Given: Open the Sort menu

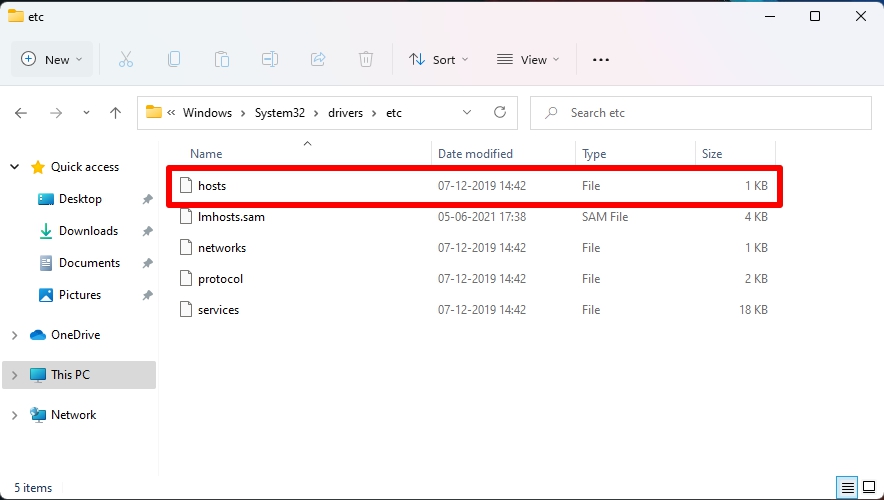Looking at the screenshot, I should pyautogui.click(x=439, y=59).
